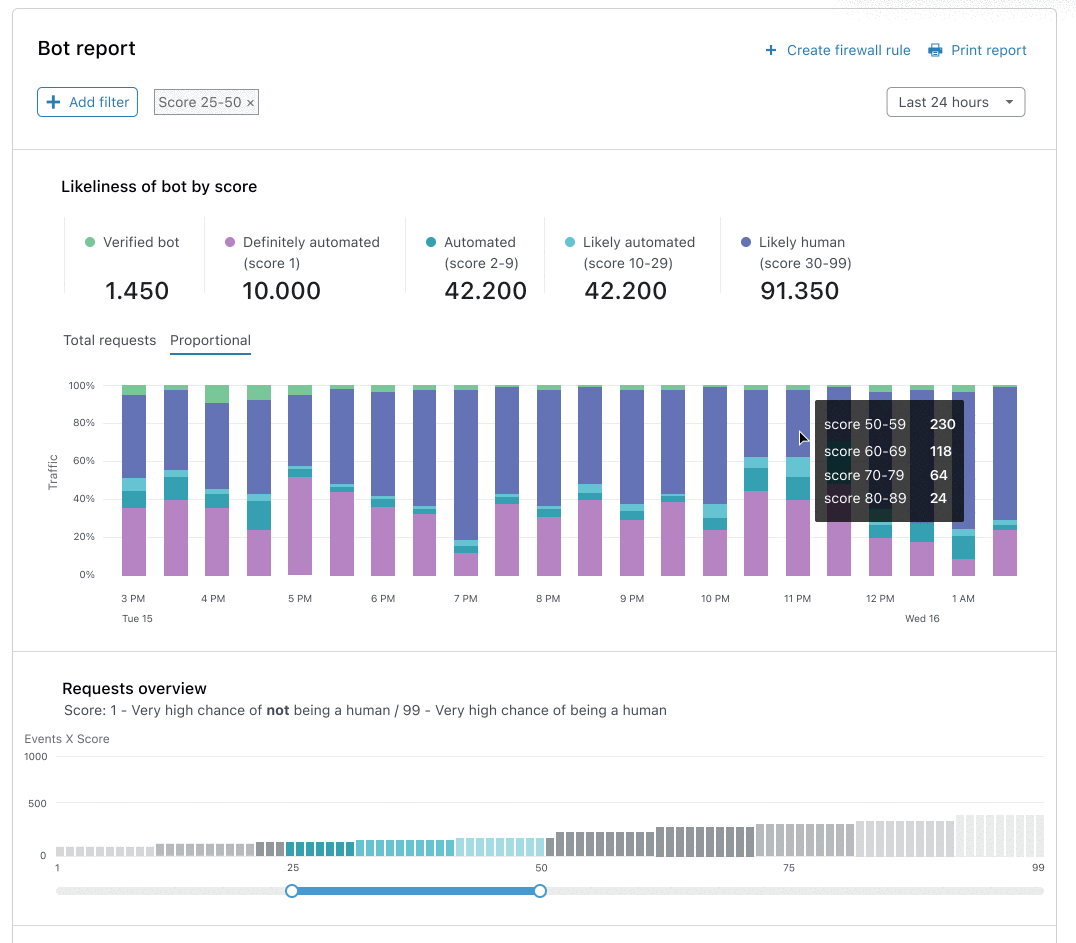
Task: Click the plus icon in Add filter
Action: pos(53,102)
